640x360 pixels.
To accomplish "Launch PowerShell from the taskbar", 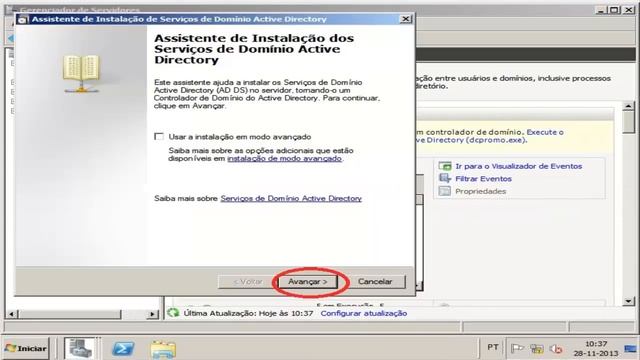I will pos(123,349).
